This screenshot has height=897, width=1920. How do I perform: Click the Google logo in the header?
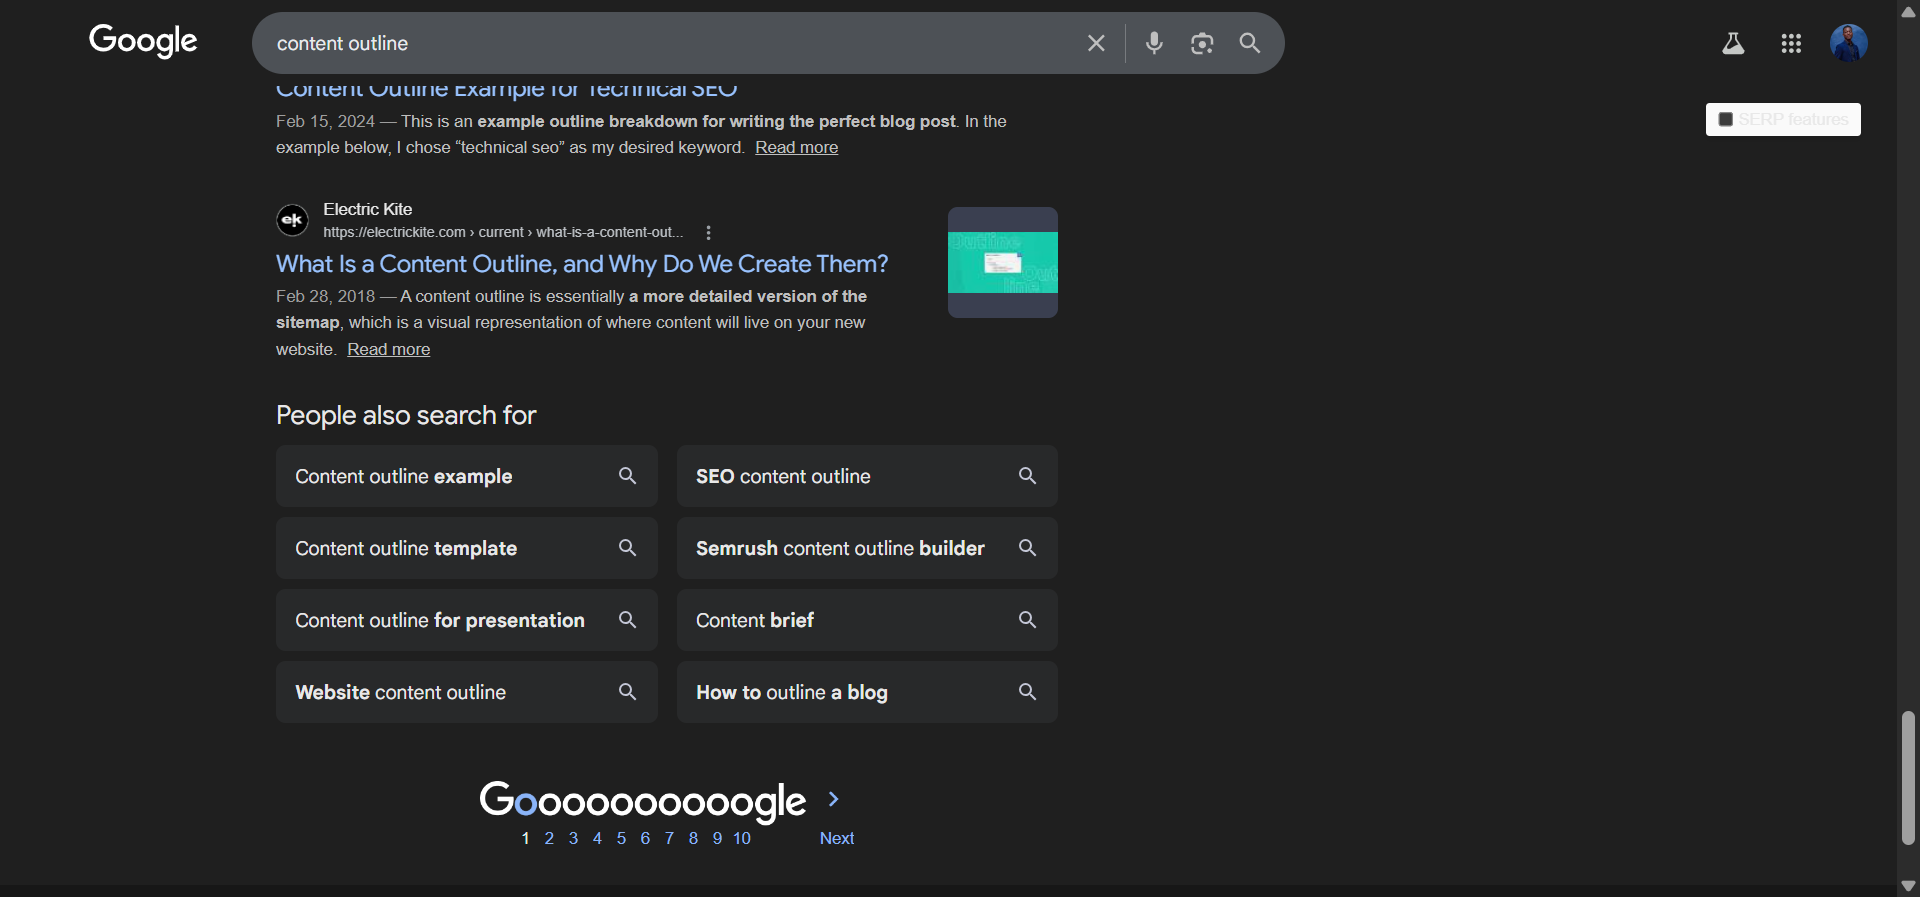[x=143, y=41]
